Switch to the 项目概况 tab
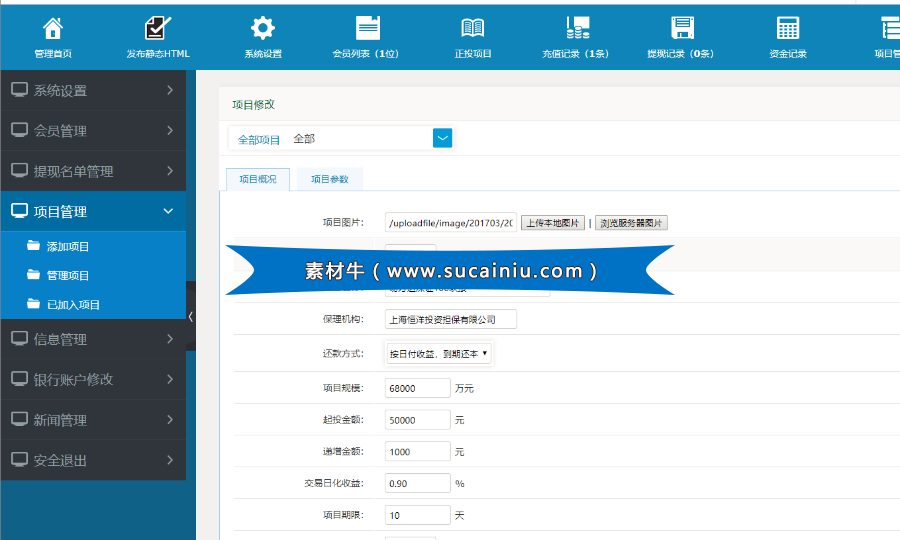The width and height of the screenshot is (900, 540). (x=258, y=179)
